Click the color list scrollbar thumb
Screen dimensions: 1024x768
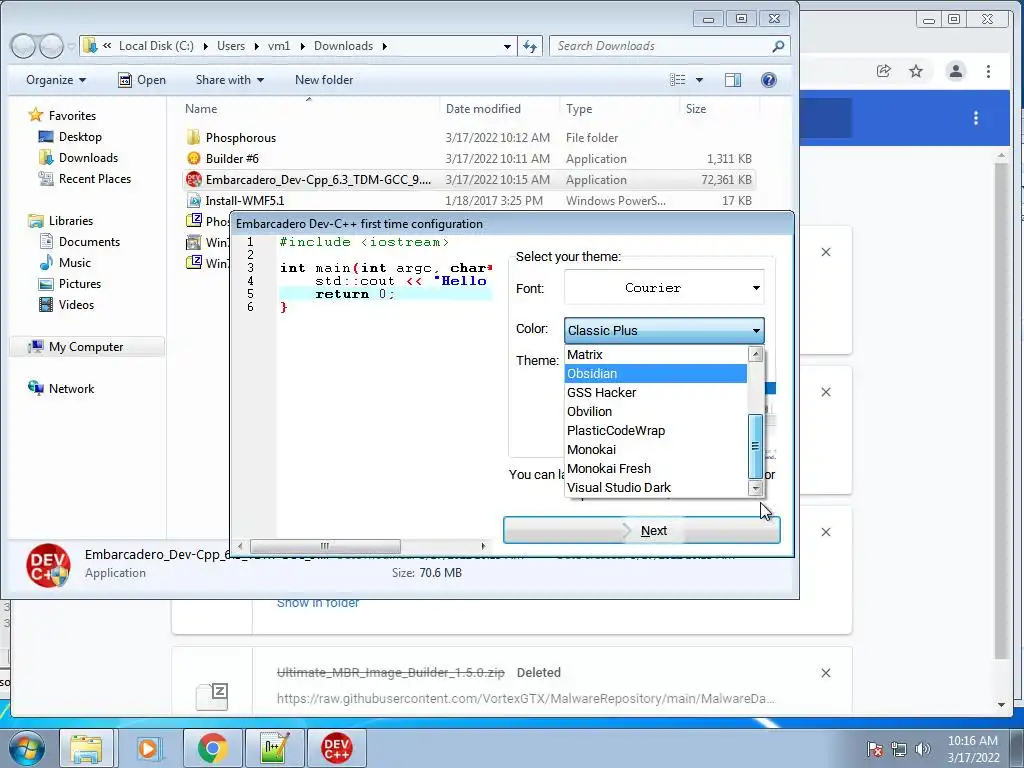pyautogui.click(x=756, y=447)
